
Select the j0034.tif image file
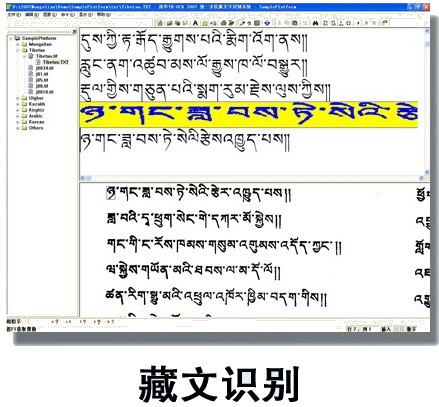tap(44, 68)
